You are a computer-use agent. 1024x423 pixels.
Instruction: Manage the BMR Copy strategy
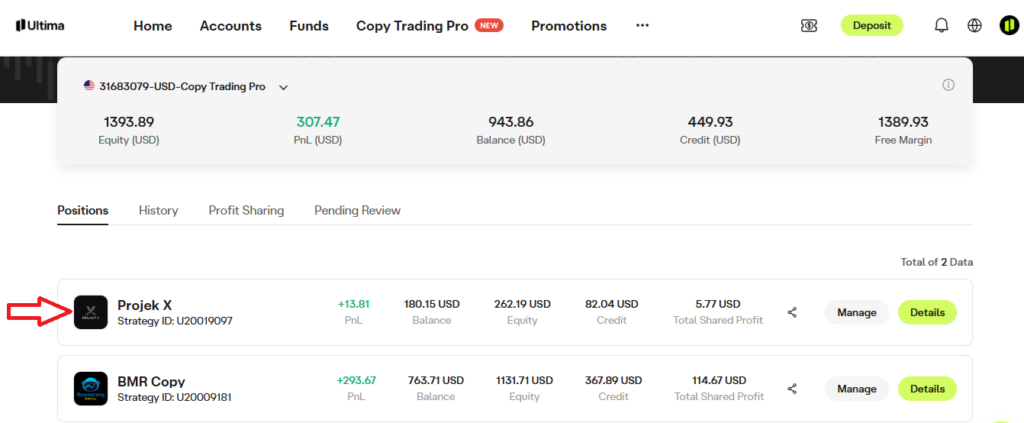pos(857,388)
